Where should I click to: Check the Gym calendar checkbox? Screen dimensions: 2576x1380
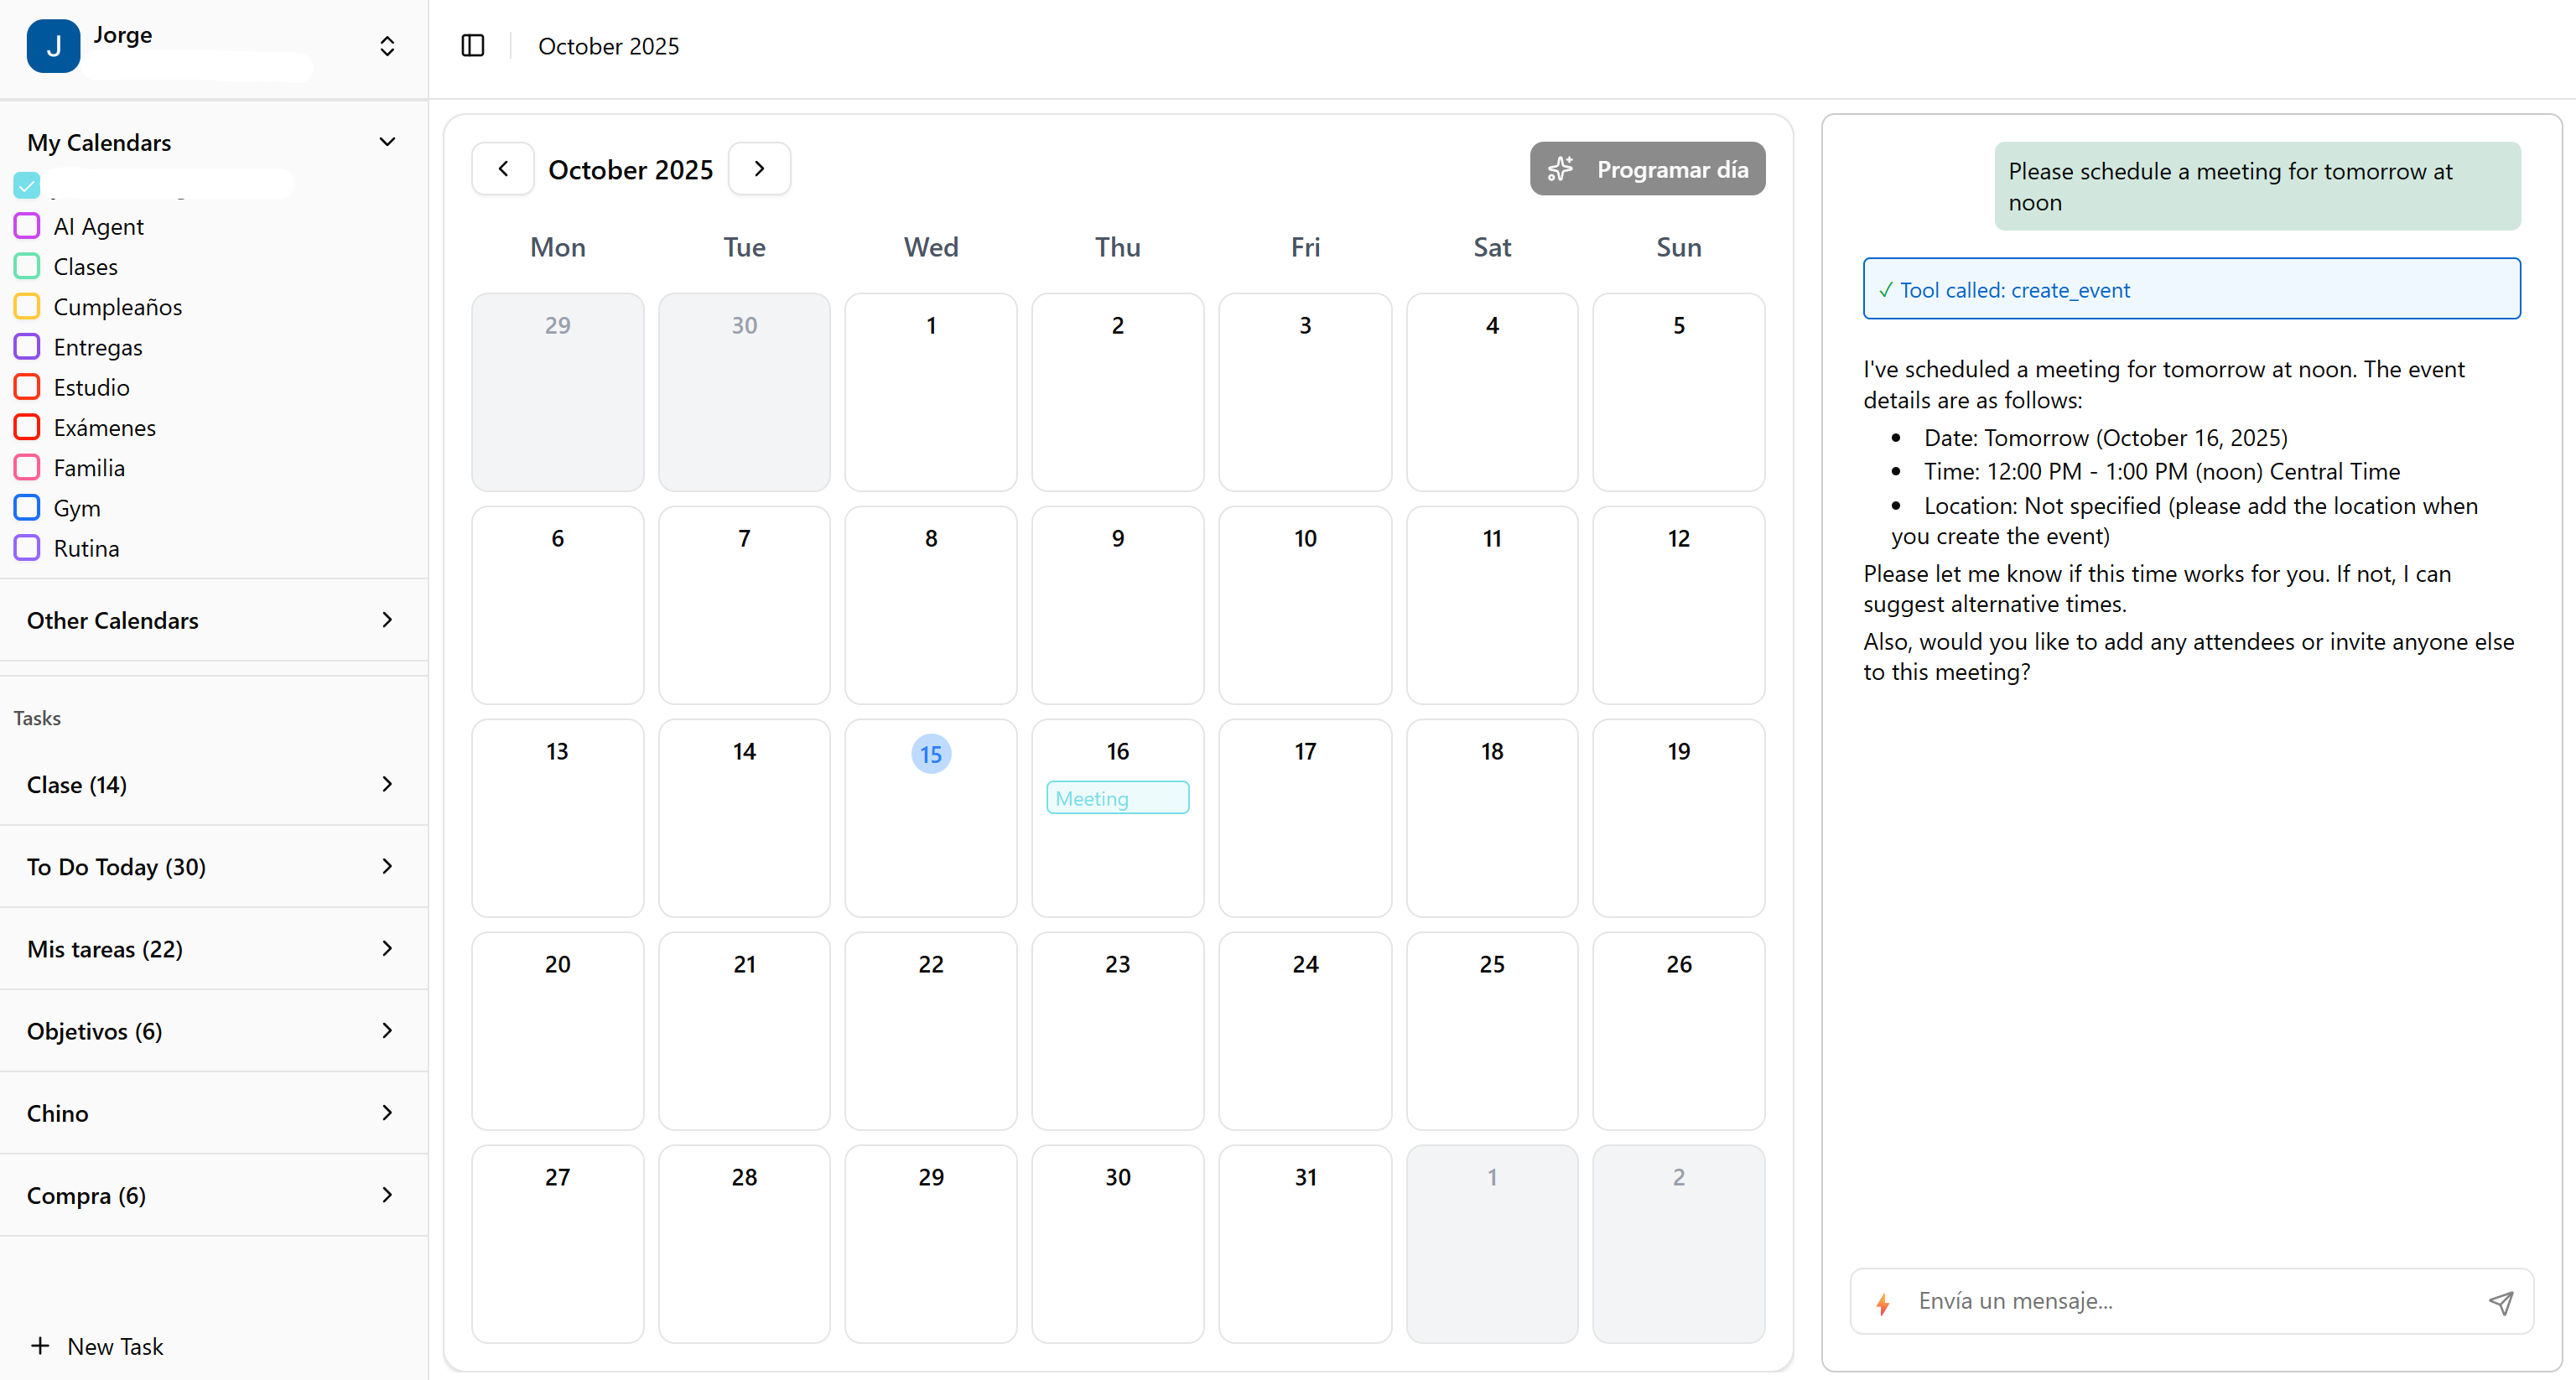(x=27, y=507)
